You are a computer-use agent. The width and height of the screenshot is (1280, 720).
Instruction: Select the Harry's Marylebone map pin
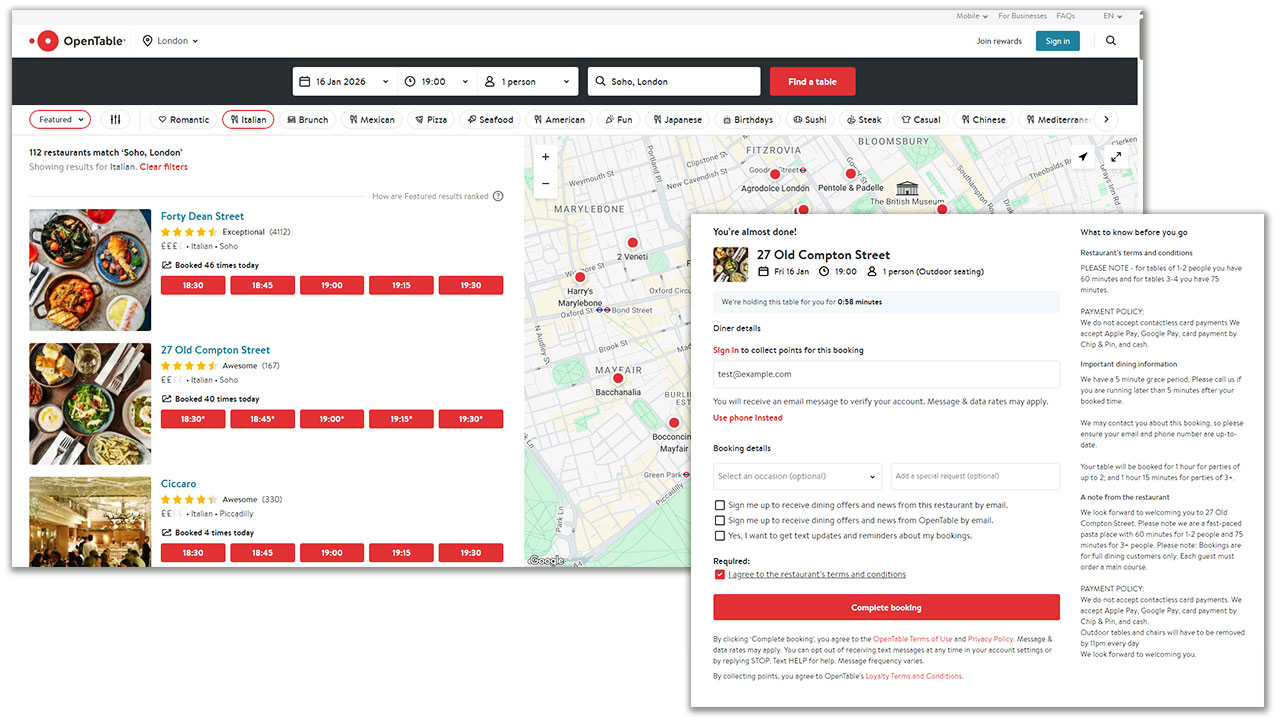pos(580,277)
